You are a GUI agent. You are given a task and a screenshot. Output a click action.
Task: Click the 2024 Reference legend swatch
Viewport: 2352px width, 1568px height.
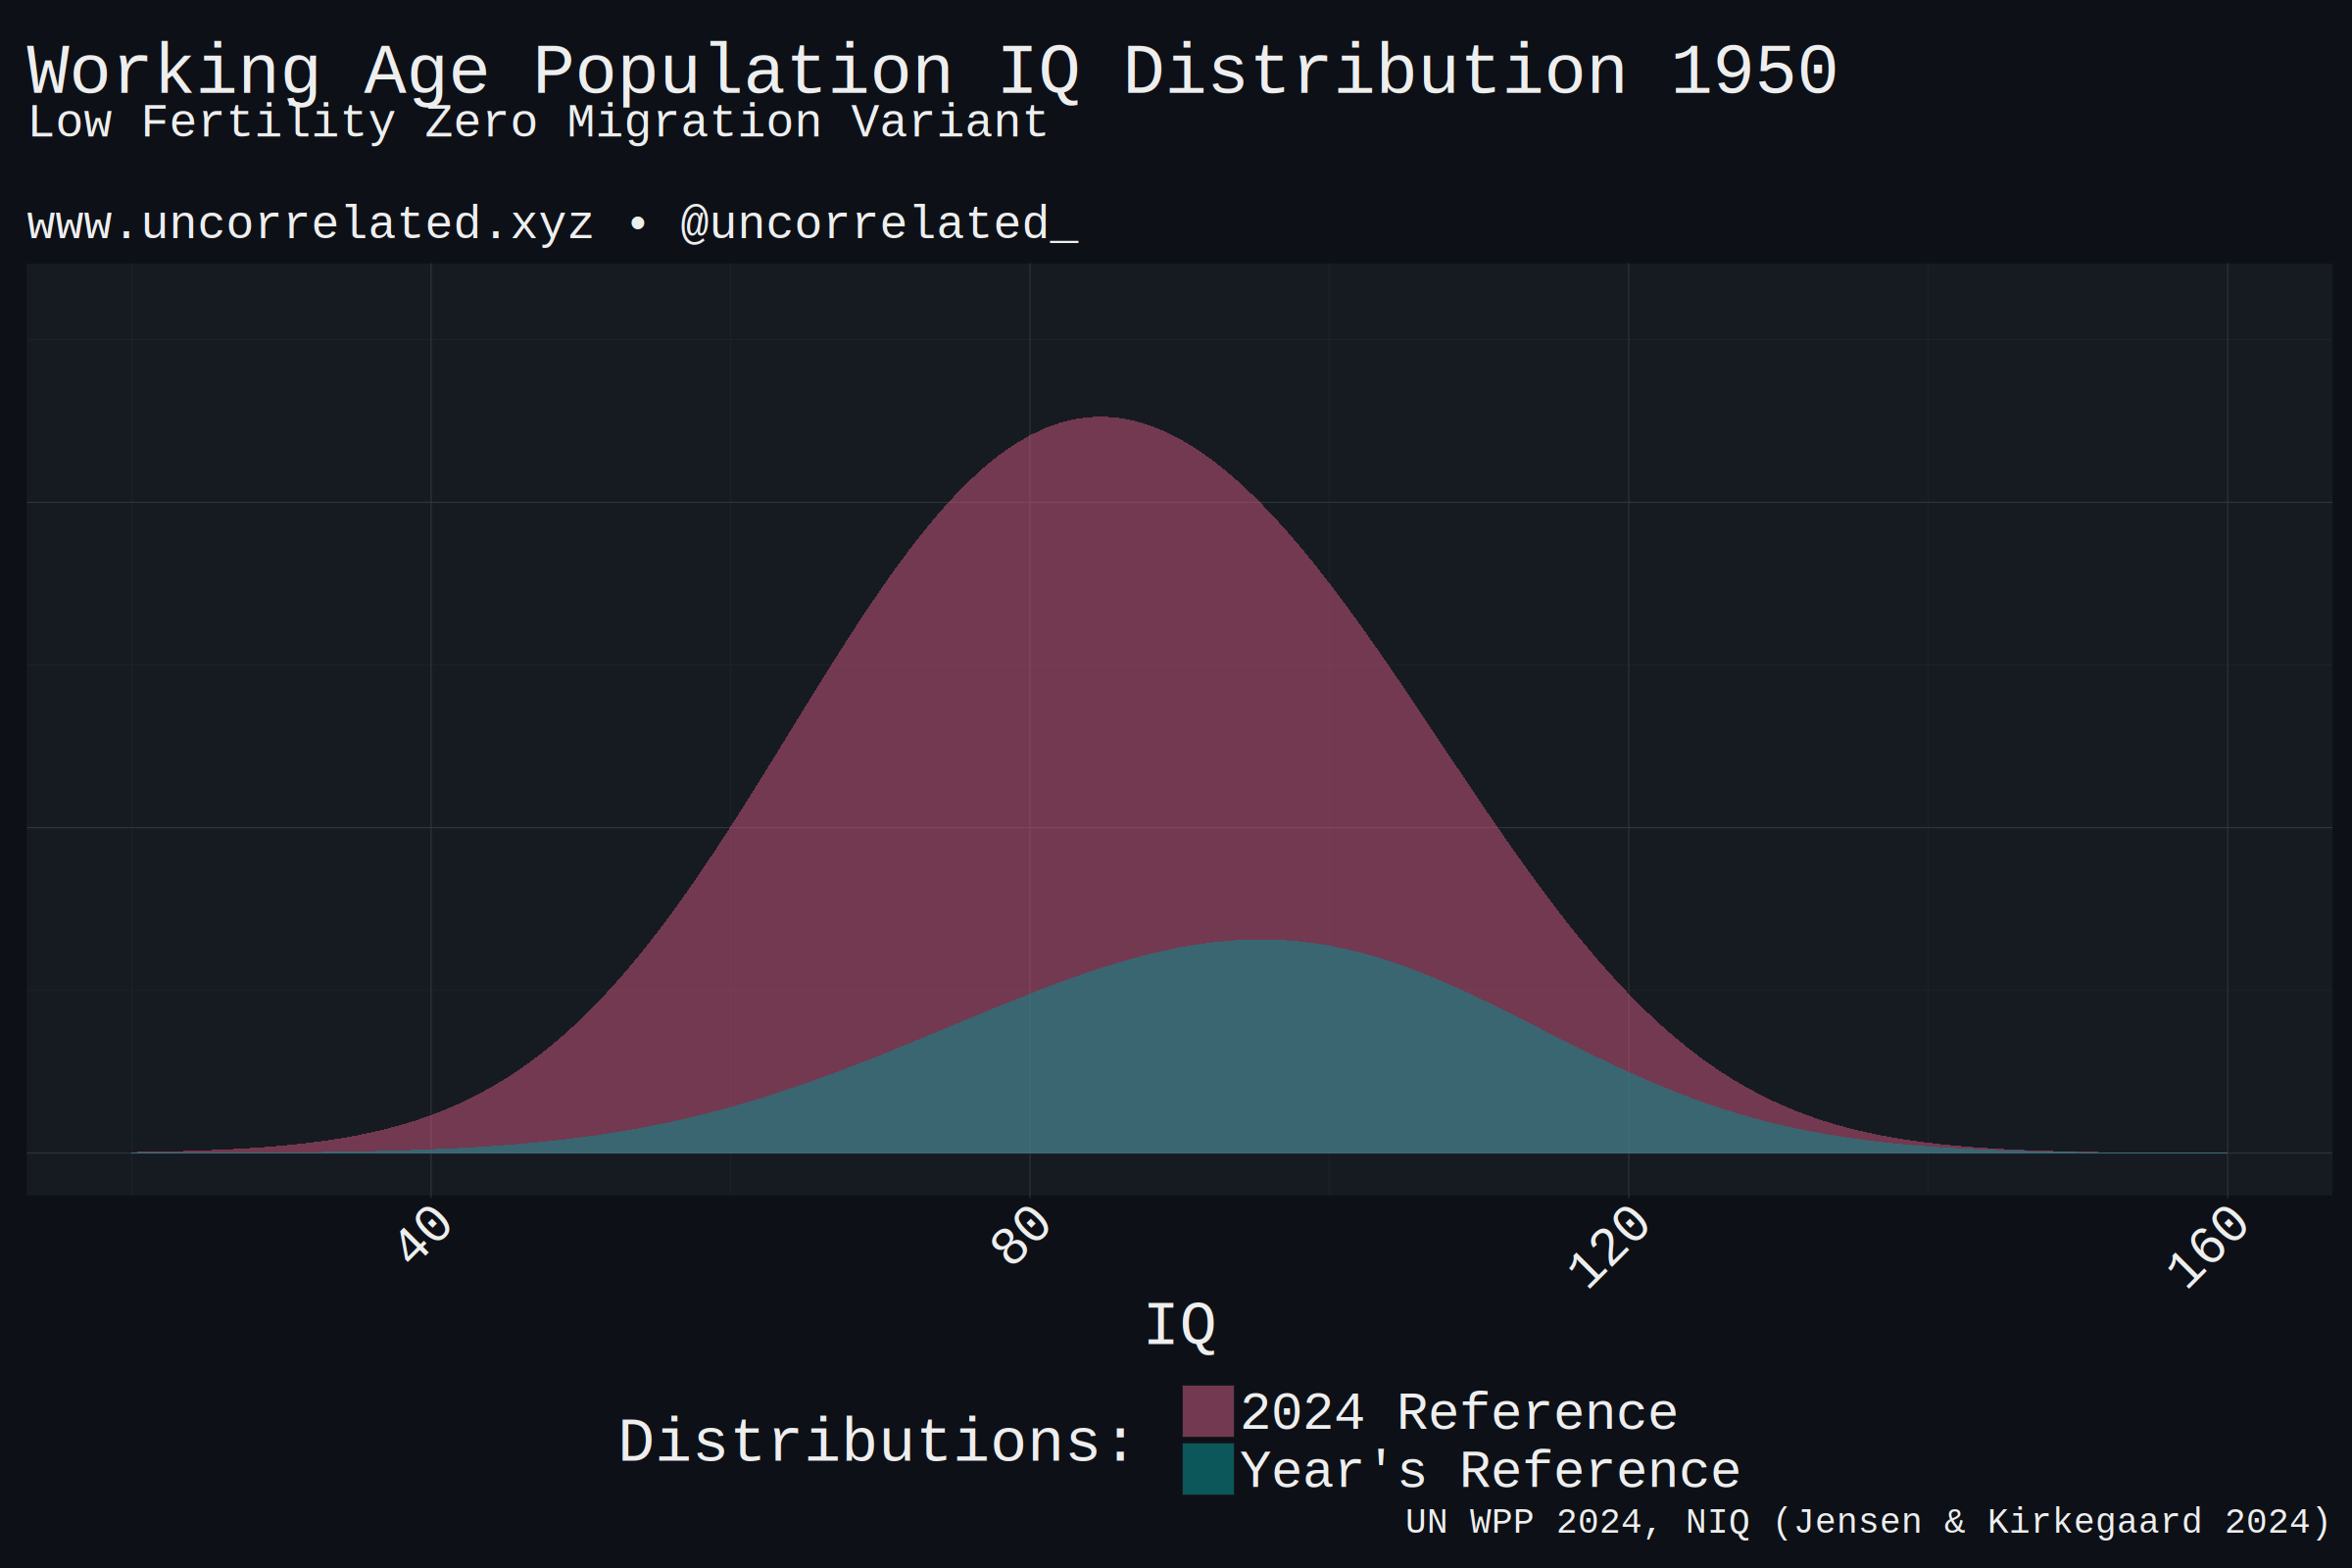click(x=1209, y=1410)
